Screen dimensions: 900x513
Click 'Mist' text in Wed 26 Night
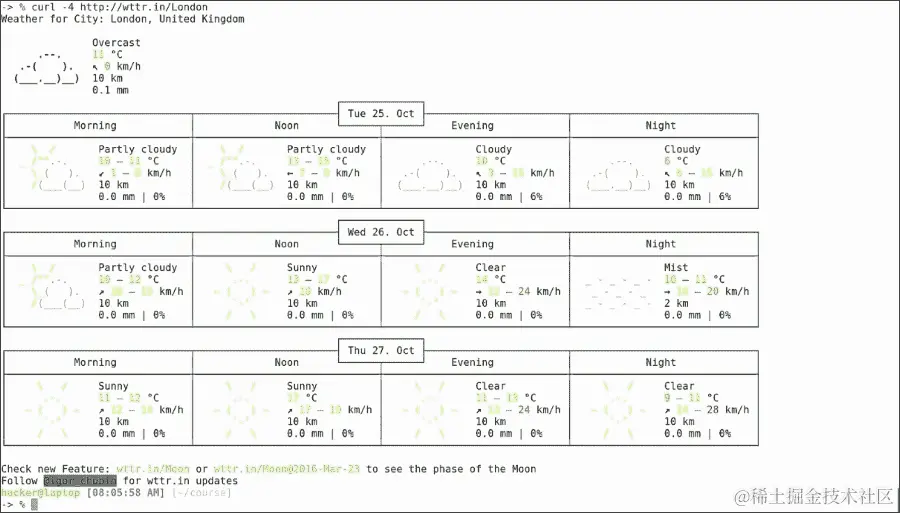click(x=676, y=267)
